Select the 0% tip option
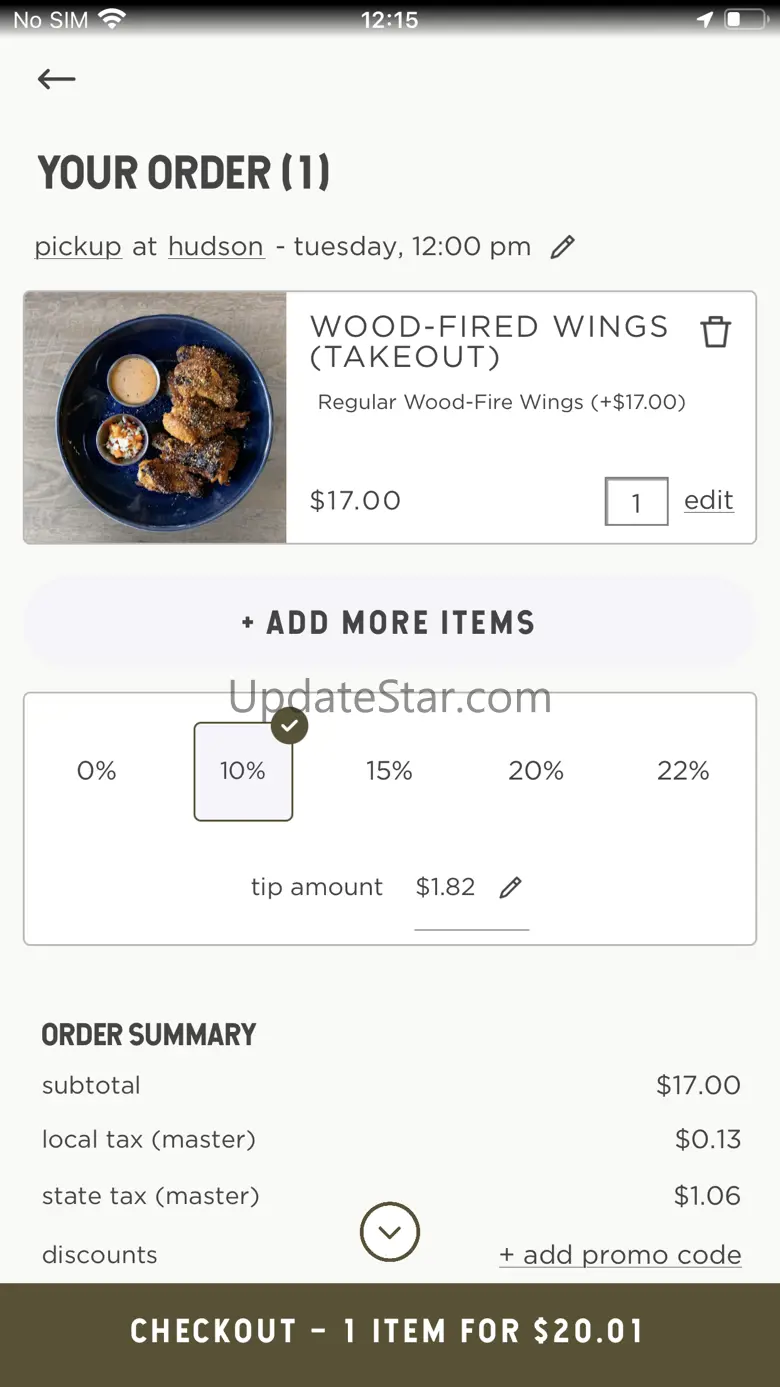Screen dimensions: 780x1387 click(x=97, y=771)
